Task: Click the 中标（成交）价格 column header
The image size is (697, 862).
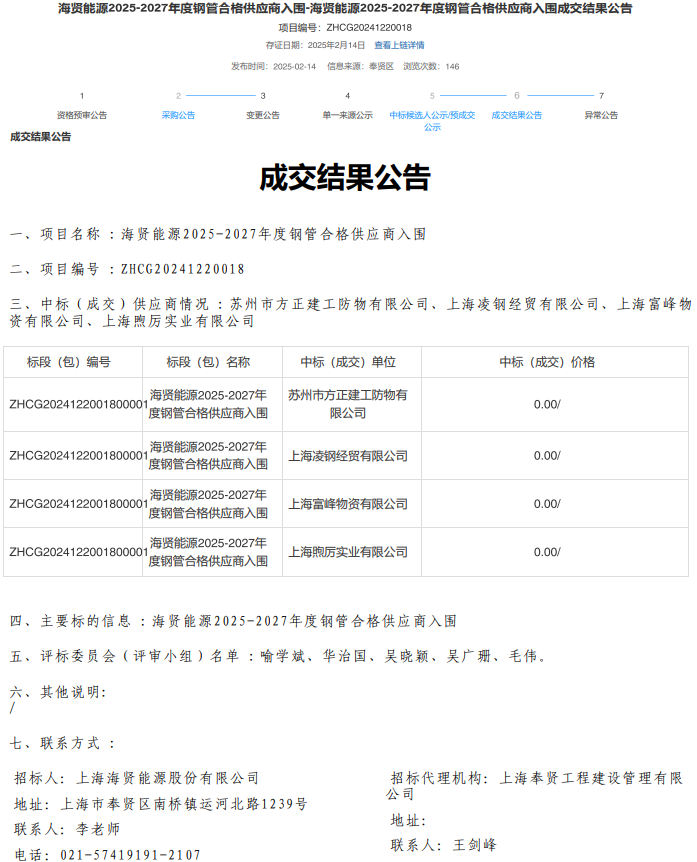Action: click(x=547, y=362)
